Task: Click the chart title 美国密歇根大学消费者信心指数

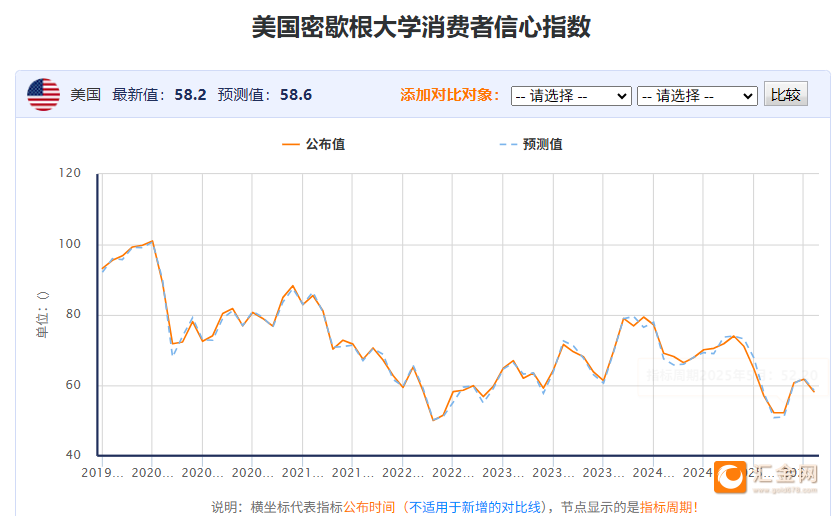Action: tap(421, 27)
